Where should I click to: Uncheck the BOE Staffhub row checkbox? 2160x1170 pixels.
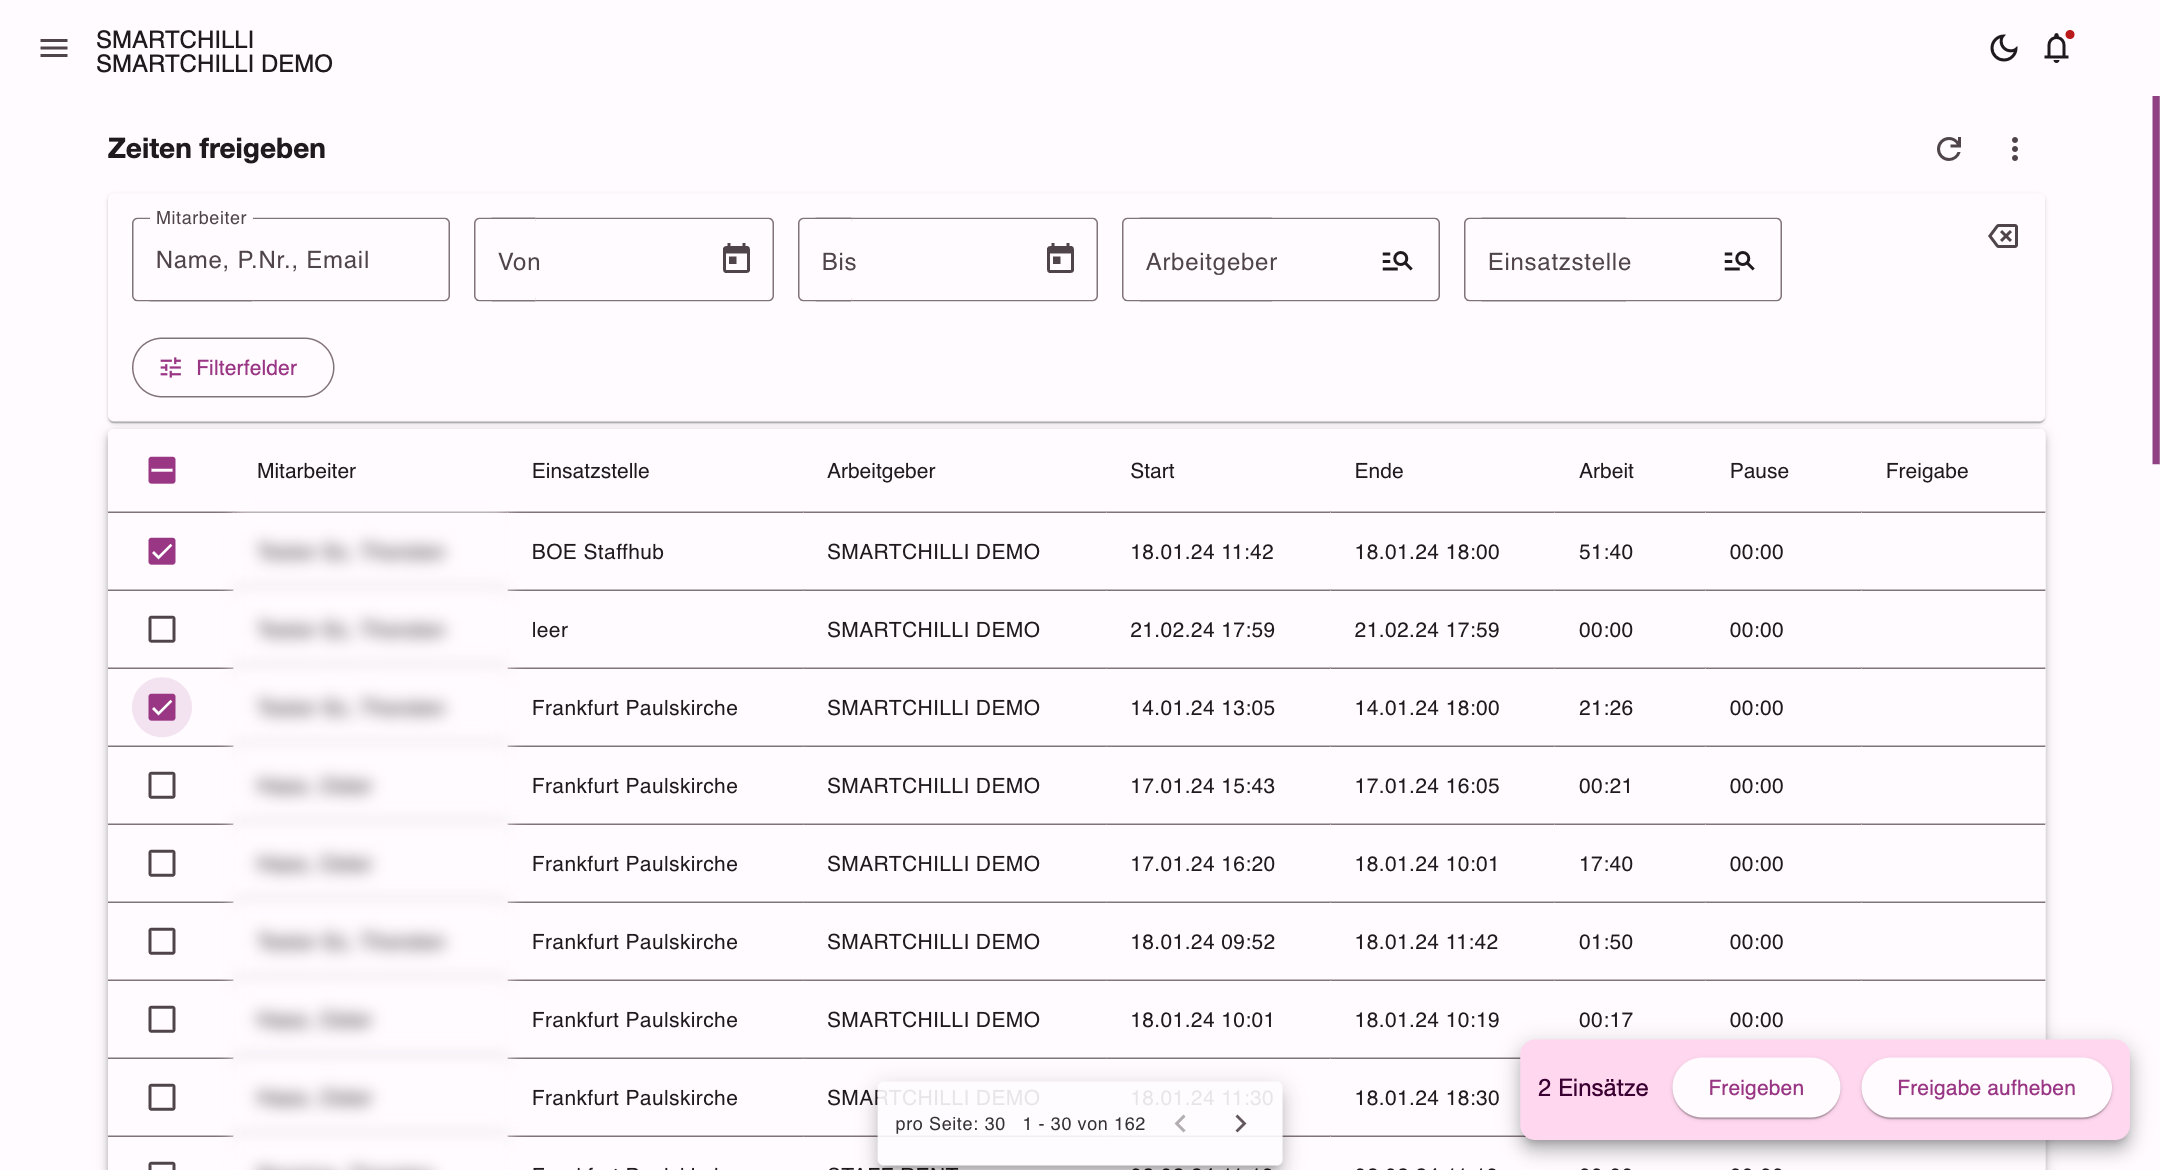pyautogui.click(x=162, y=551)
